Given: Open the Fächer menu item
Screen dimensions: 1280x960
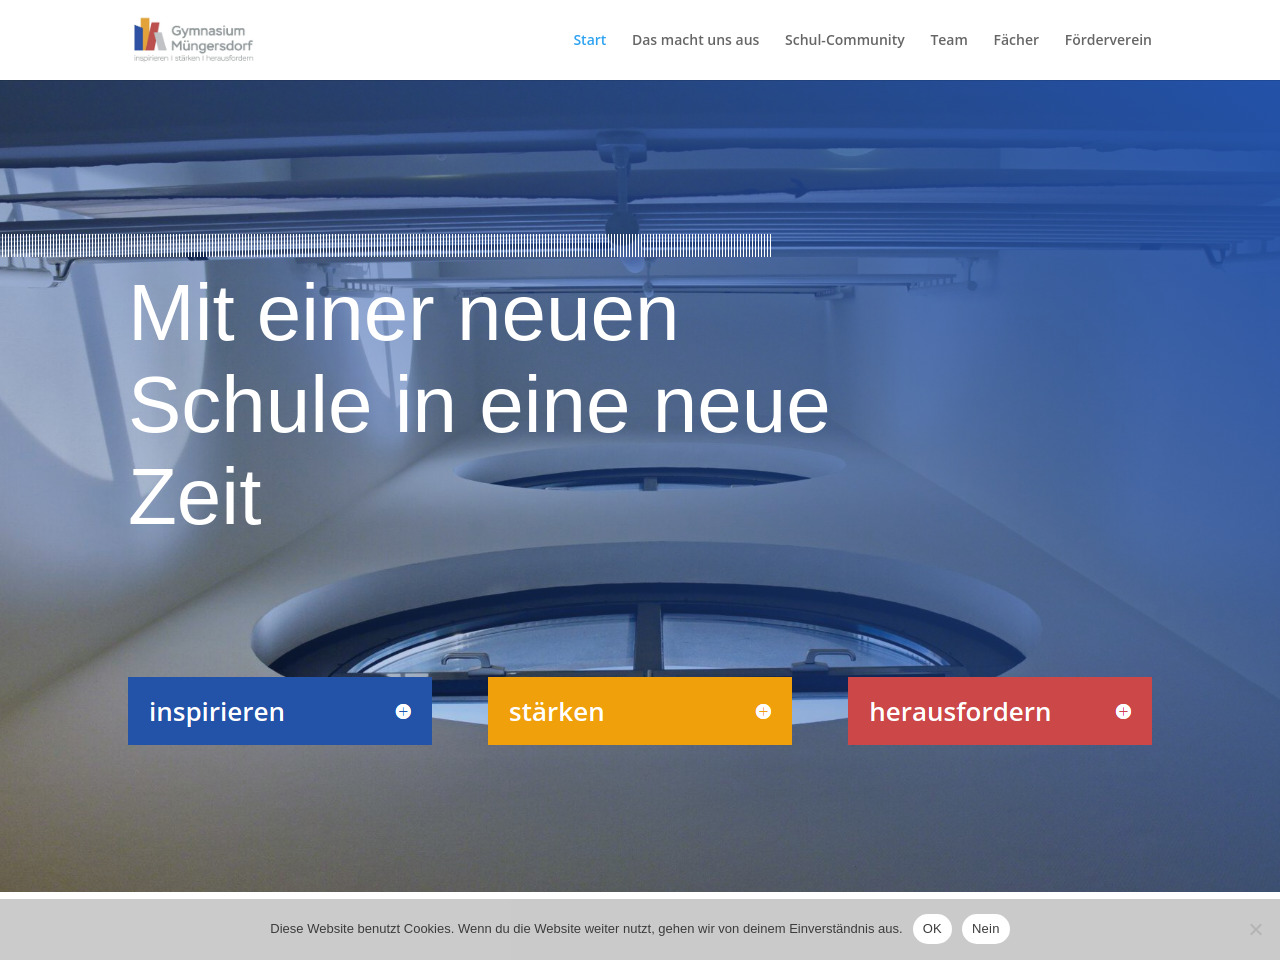Looking at the screenshot, I should [1015, 40].
